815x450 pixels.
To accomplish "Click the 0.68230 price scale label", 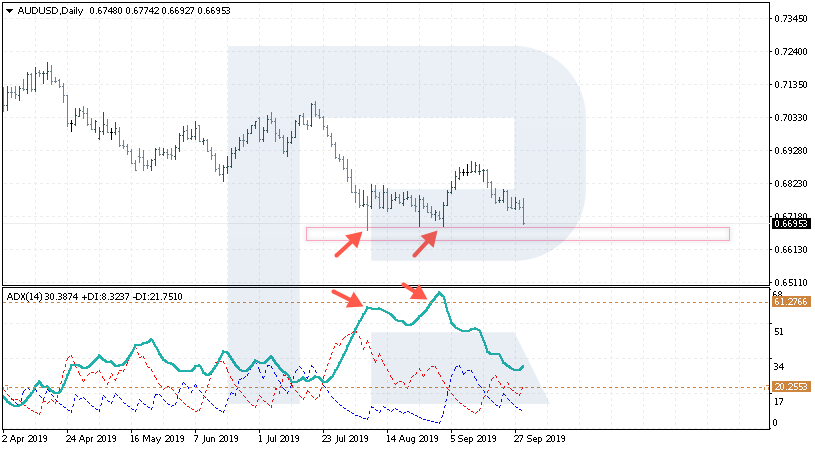I will (791, 183).
